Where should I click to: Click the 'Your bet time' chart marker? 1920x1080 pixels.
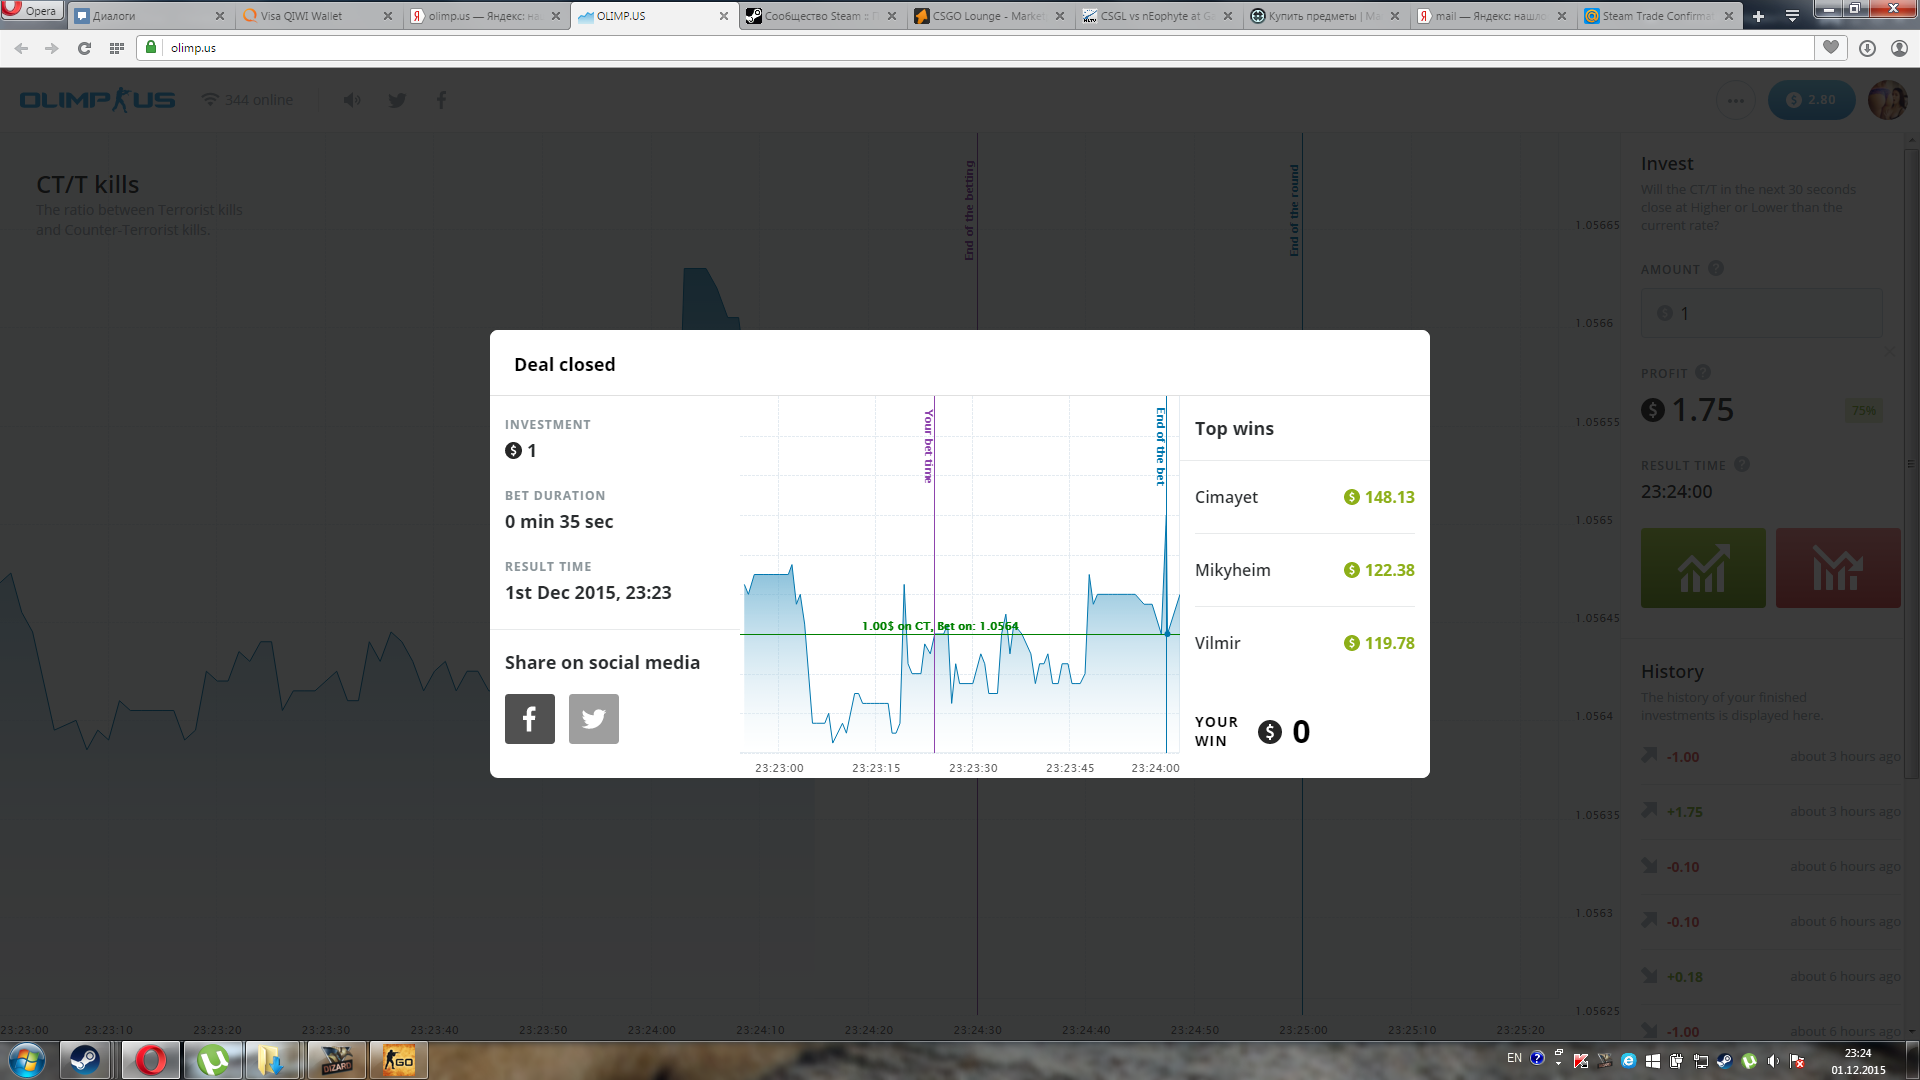click(x=929, y=446)
